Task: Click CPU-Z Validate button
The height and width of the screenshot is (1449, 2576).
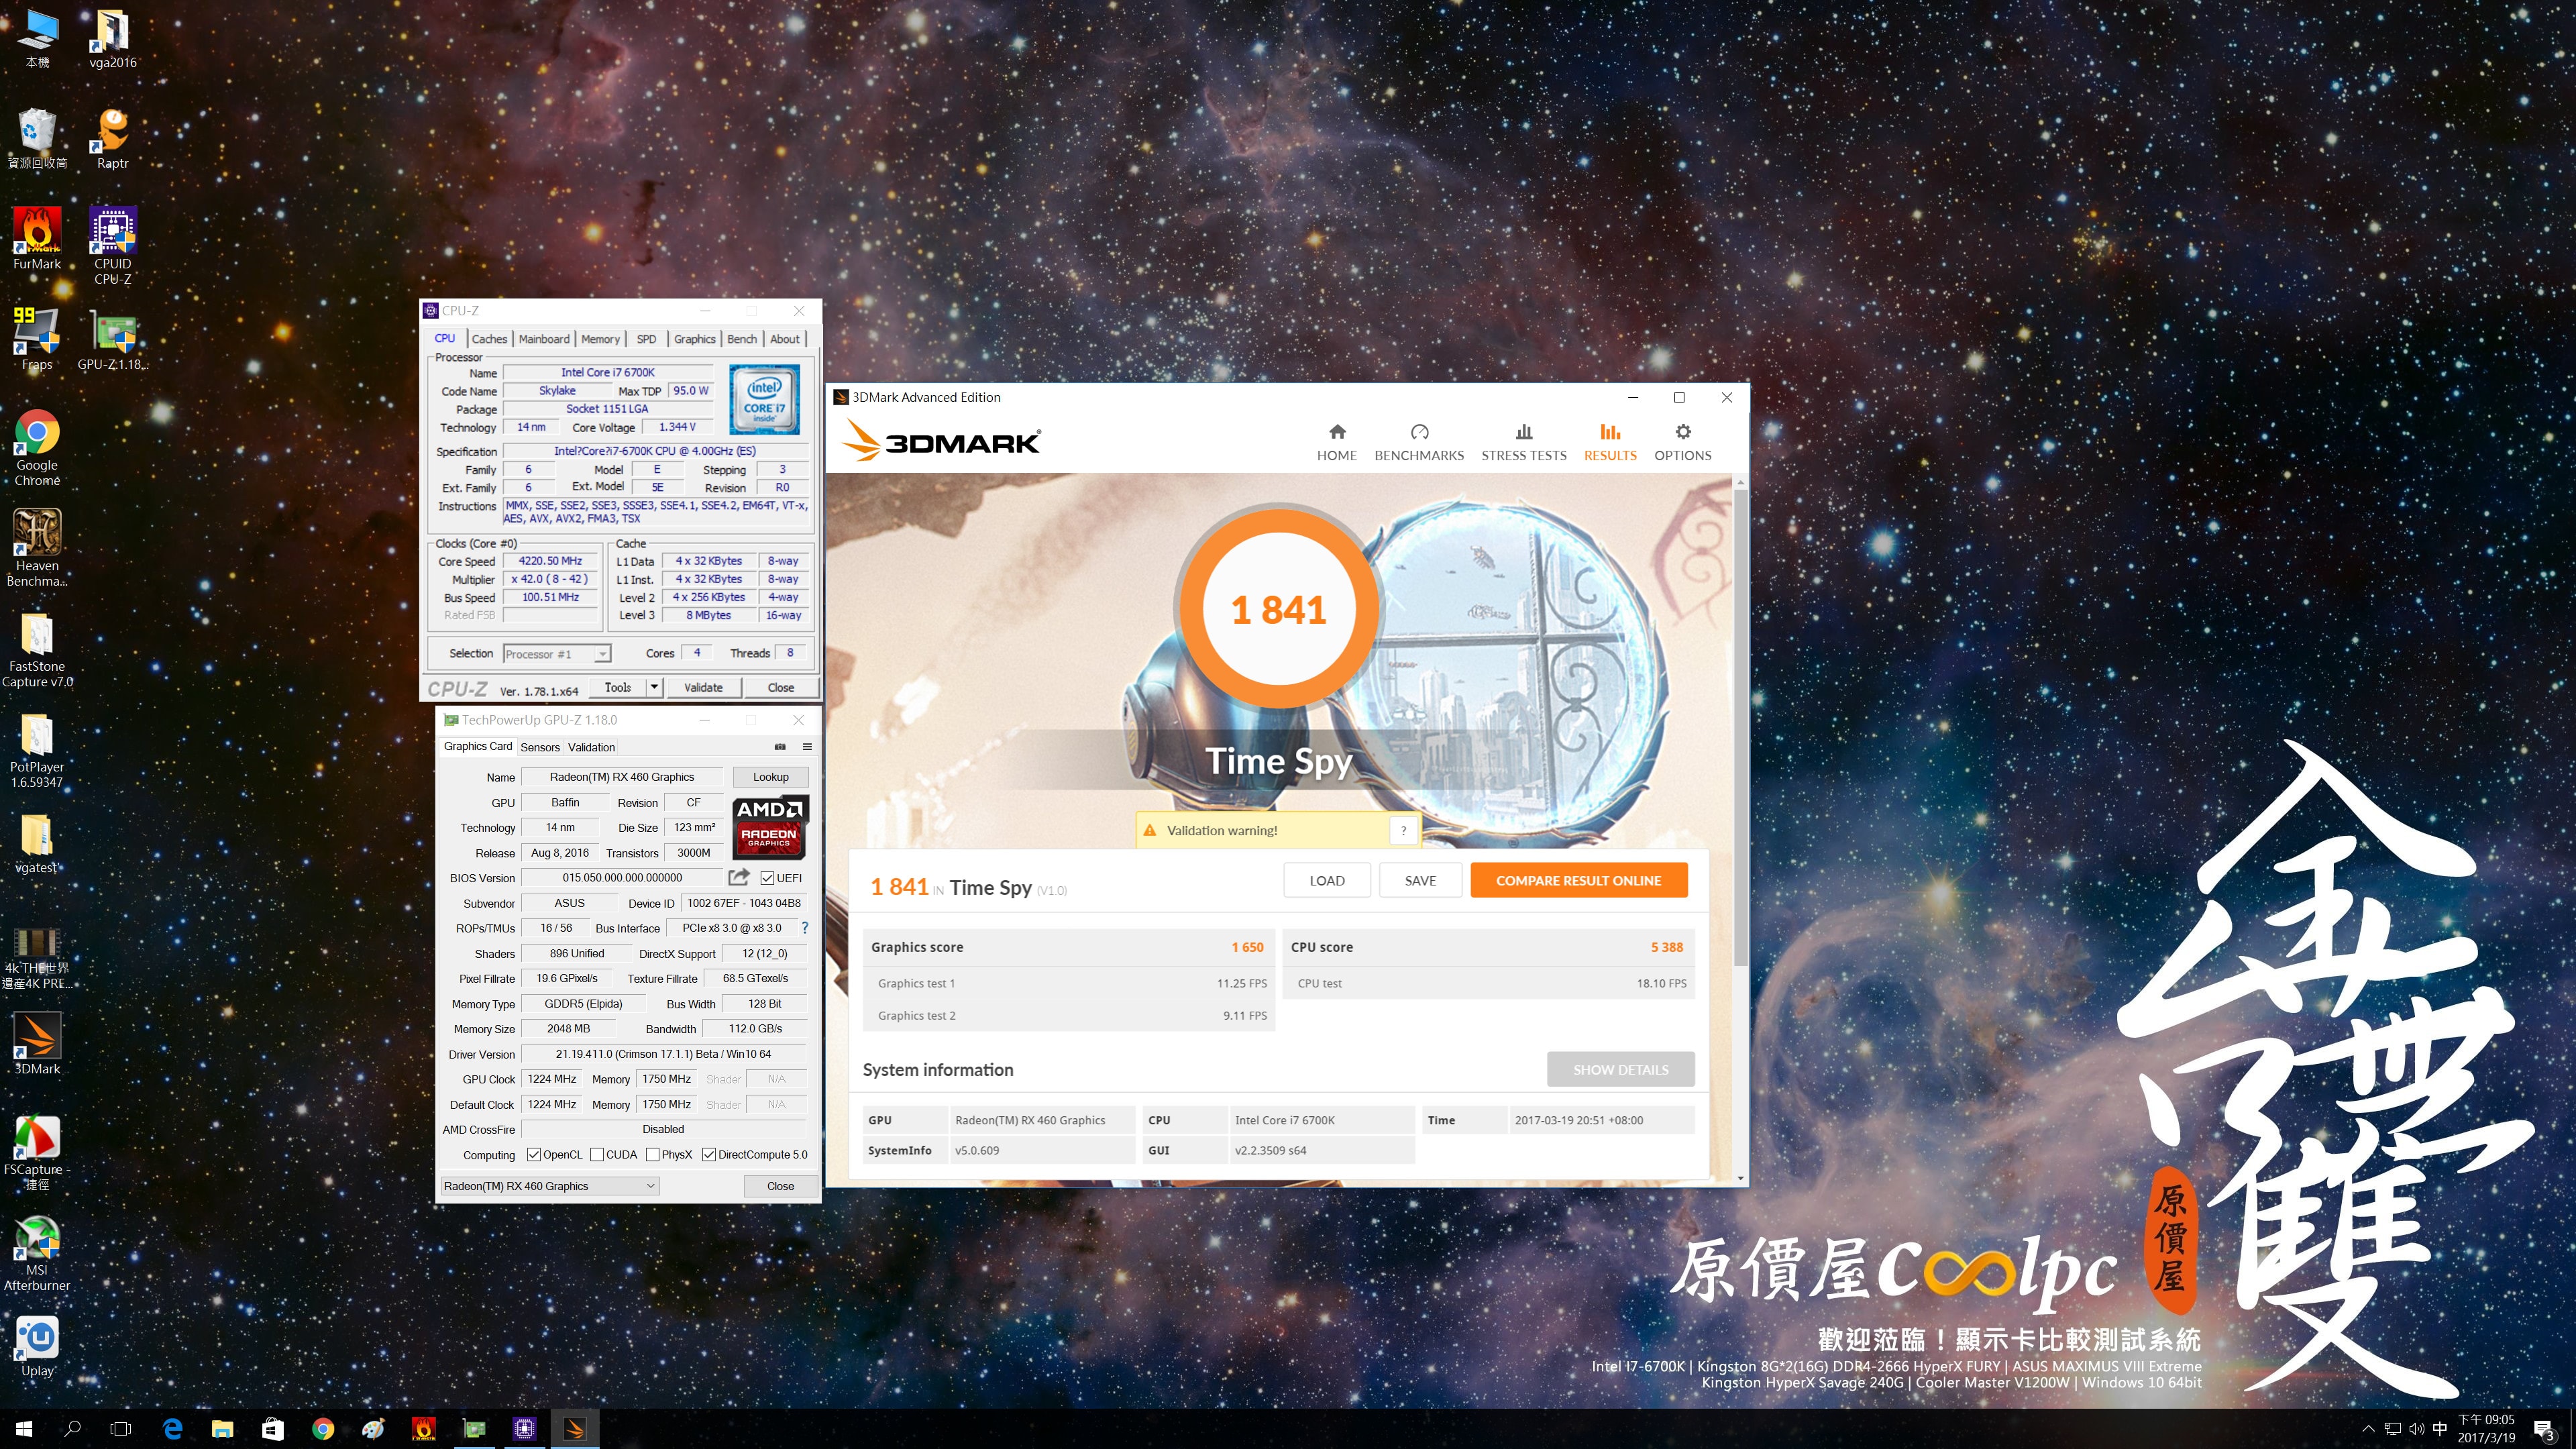Action: (x=703, y=687)
